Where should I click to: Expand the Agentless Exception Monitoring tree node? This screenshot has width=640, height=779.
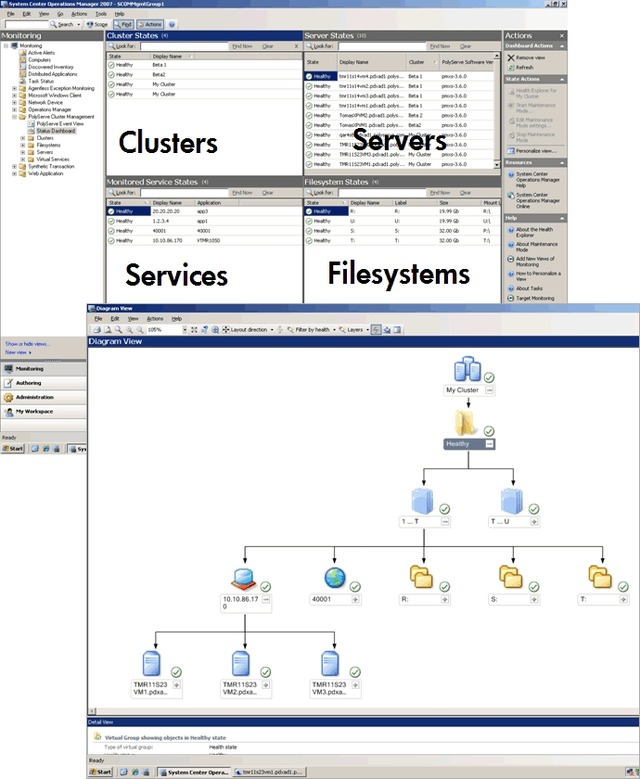(x=14, y=88)
